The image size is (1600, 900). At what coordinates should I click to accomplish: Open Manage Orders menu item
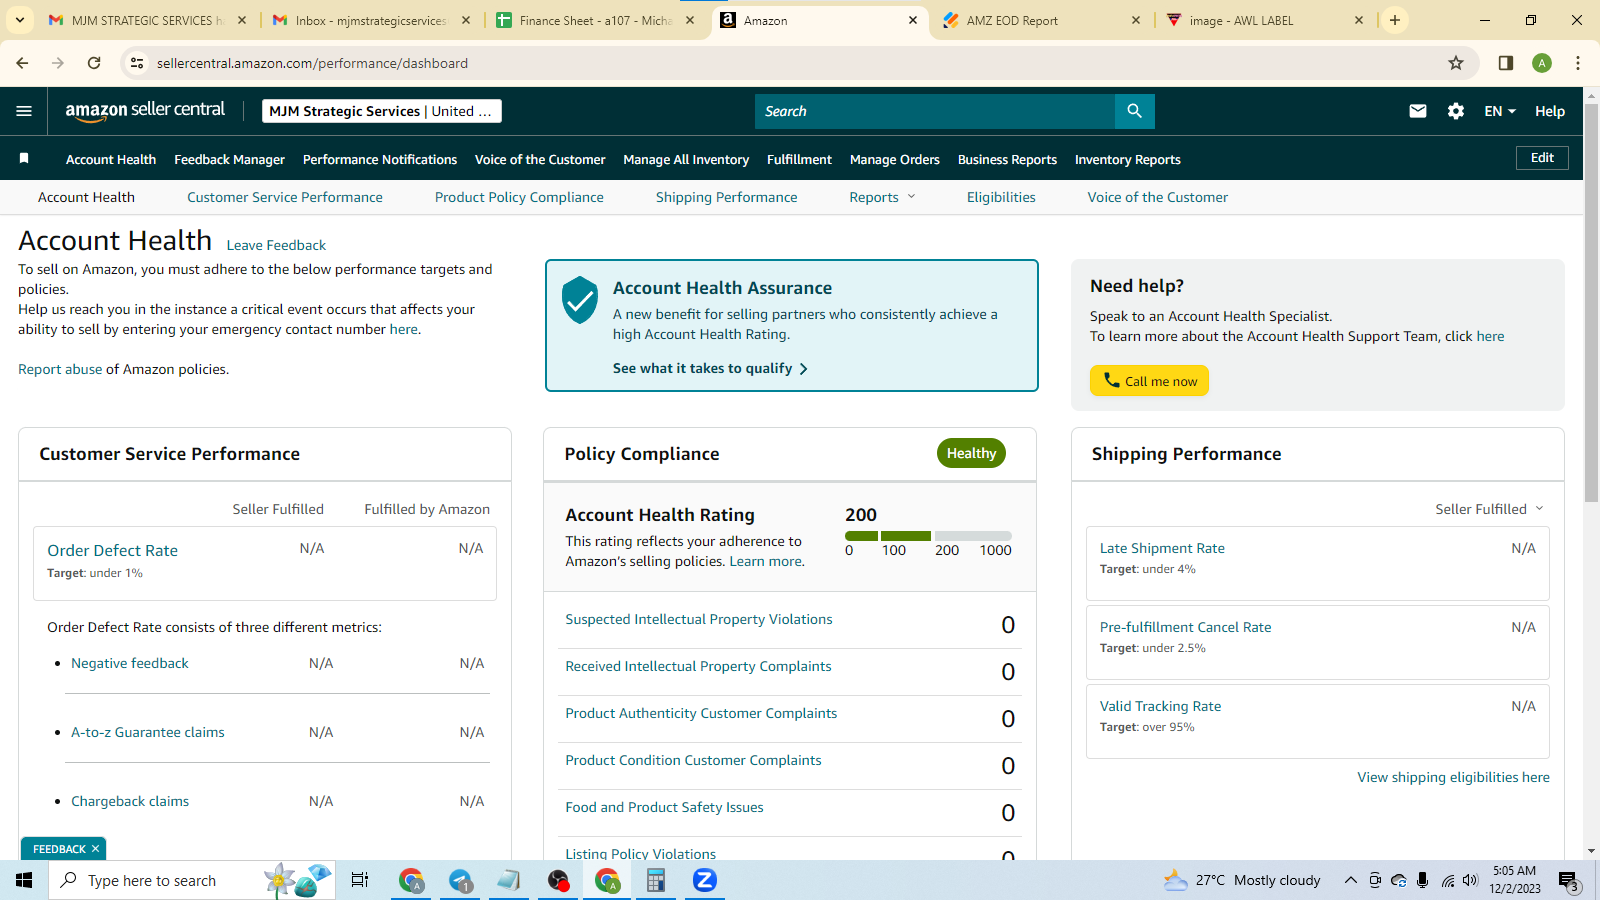(895, 159)
